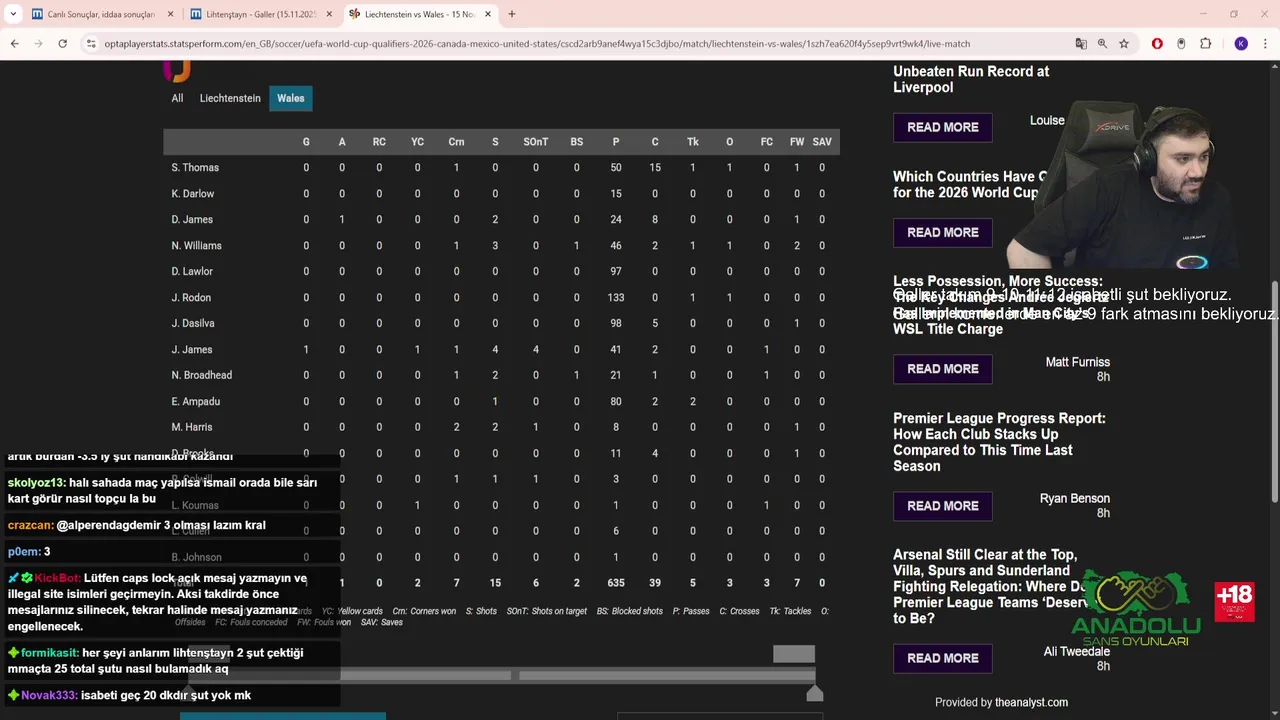
Task: Switch to the Lihtenştayn - Galler tab
Action: (260, 14)
